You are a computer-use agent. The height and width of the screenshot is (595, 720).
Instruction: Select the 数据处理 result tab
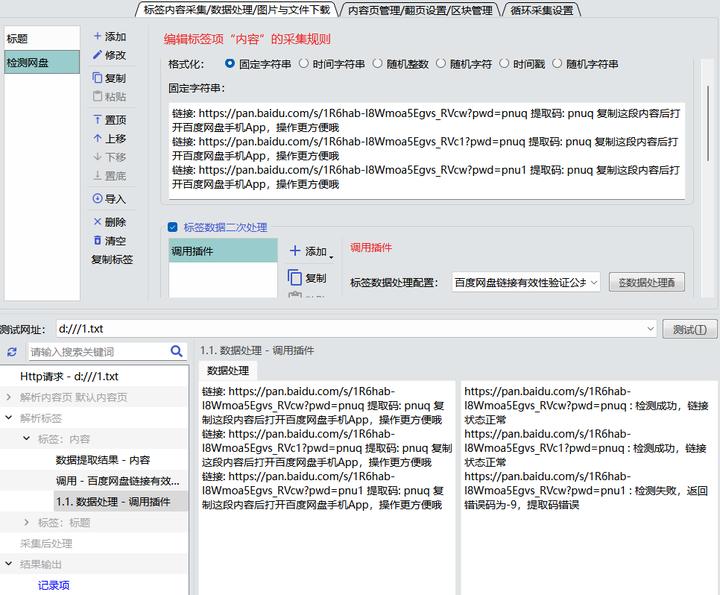pyautogui.click(x=228, y=370)
